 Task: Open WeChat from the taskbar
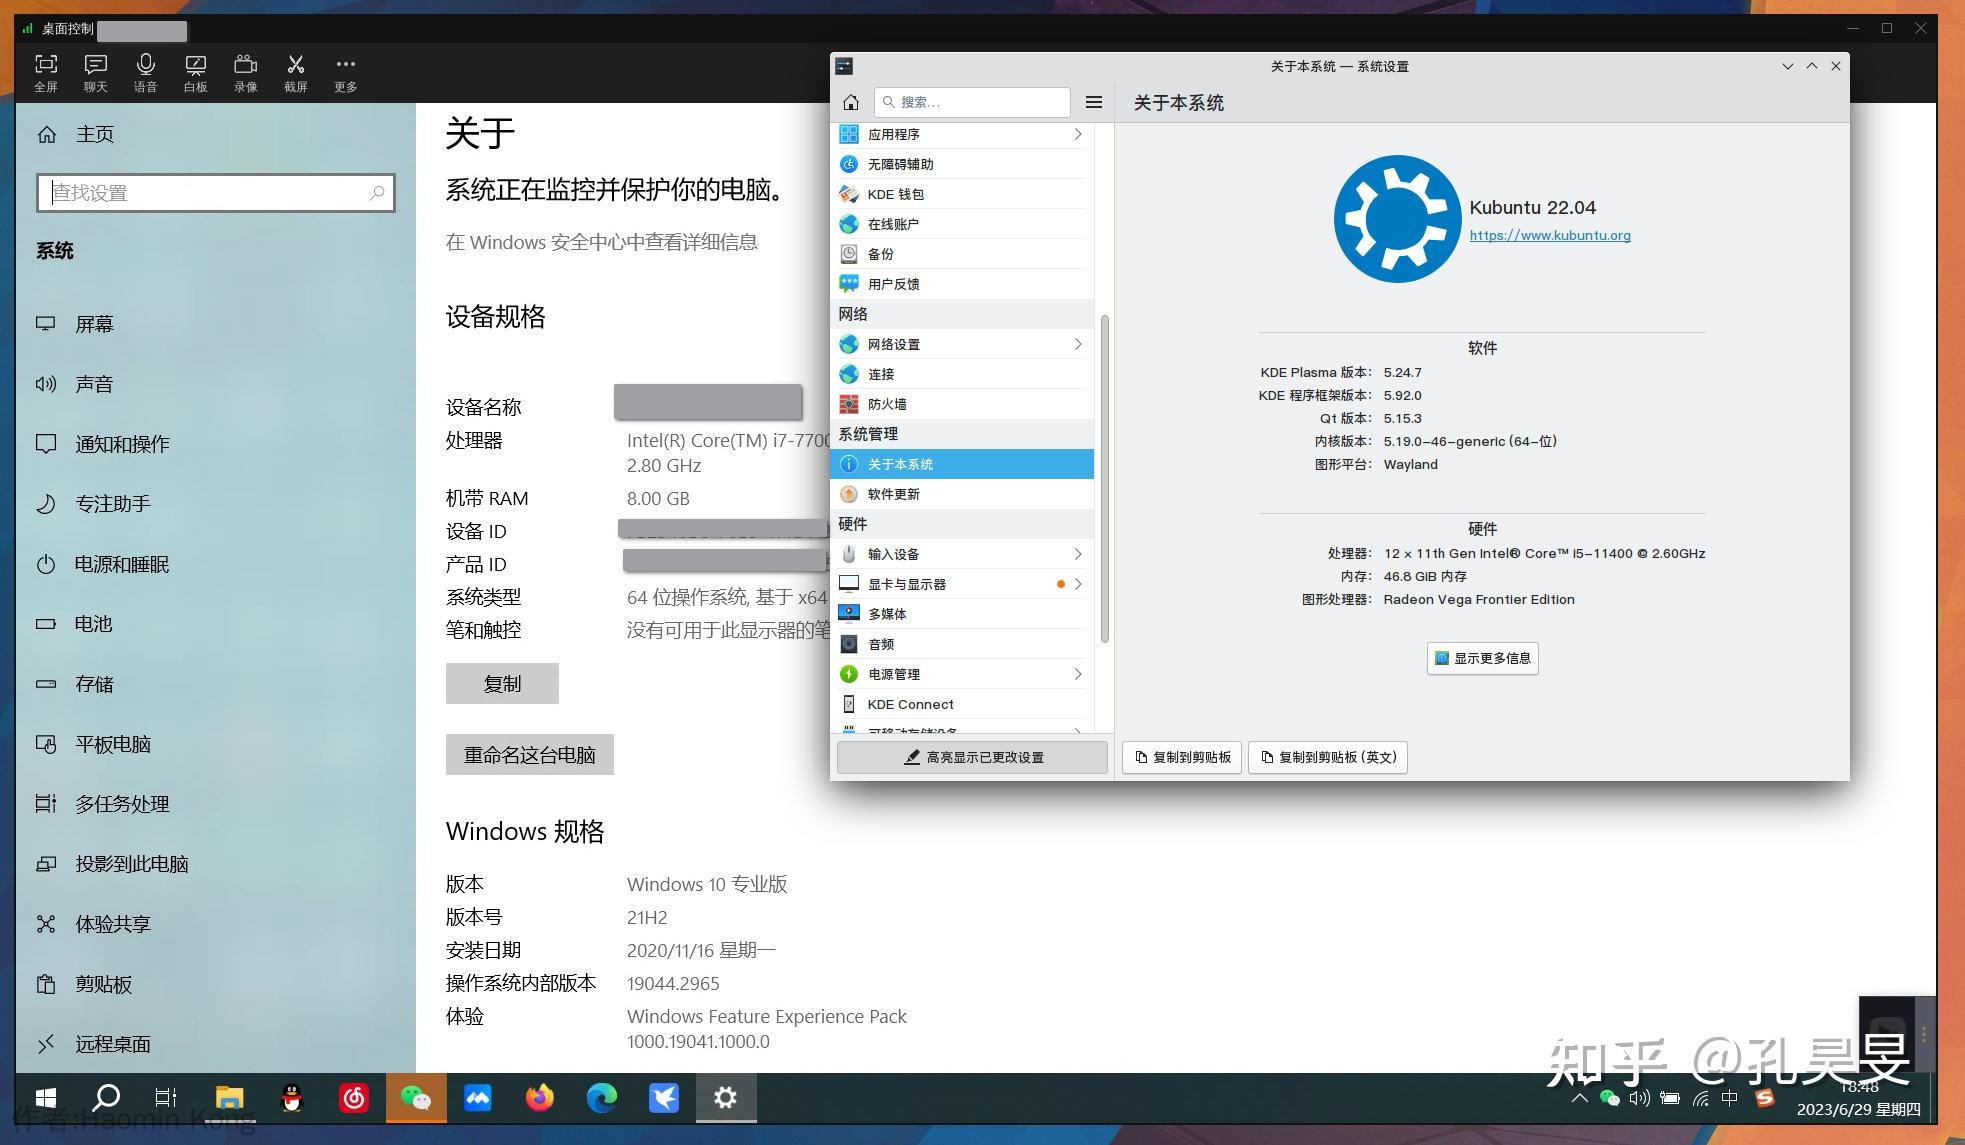click(416, 1098)
